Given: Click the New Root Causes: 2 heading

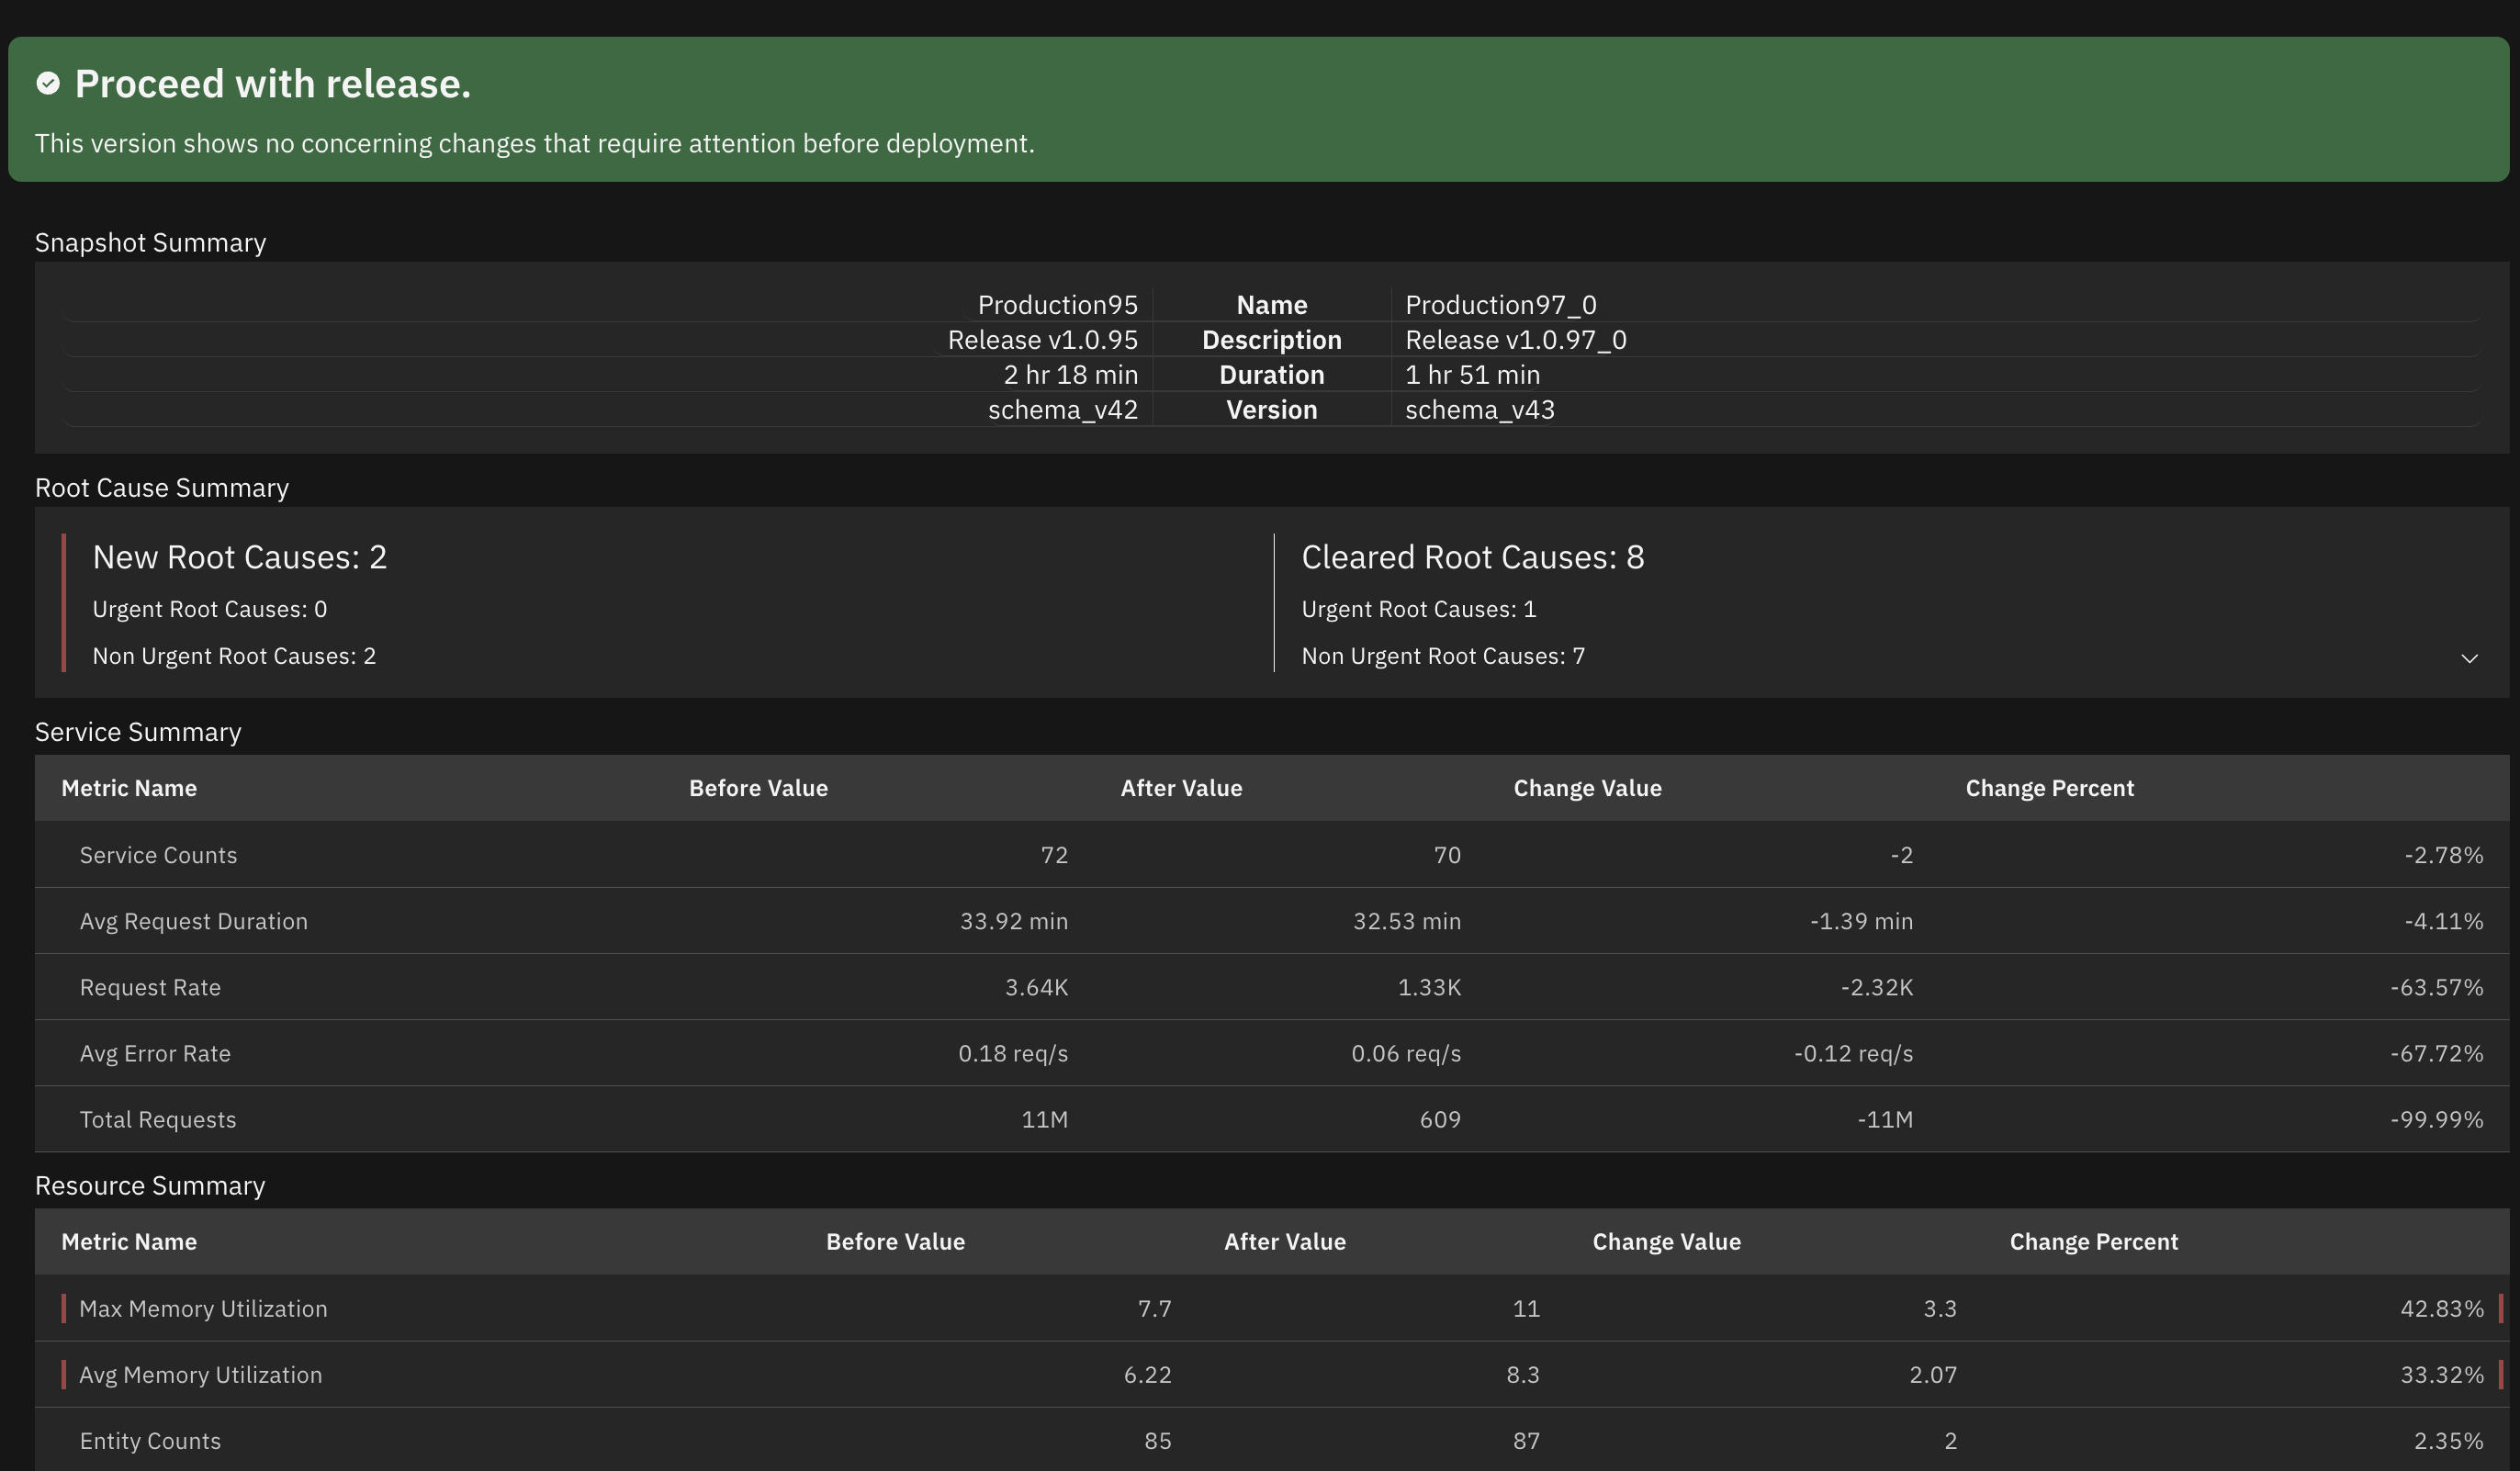Looking at the screenshot, I should 239,557.
